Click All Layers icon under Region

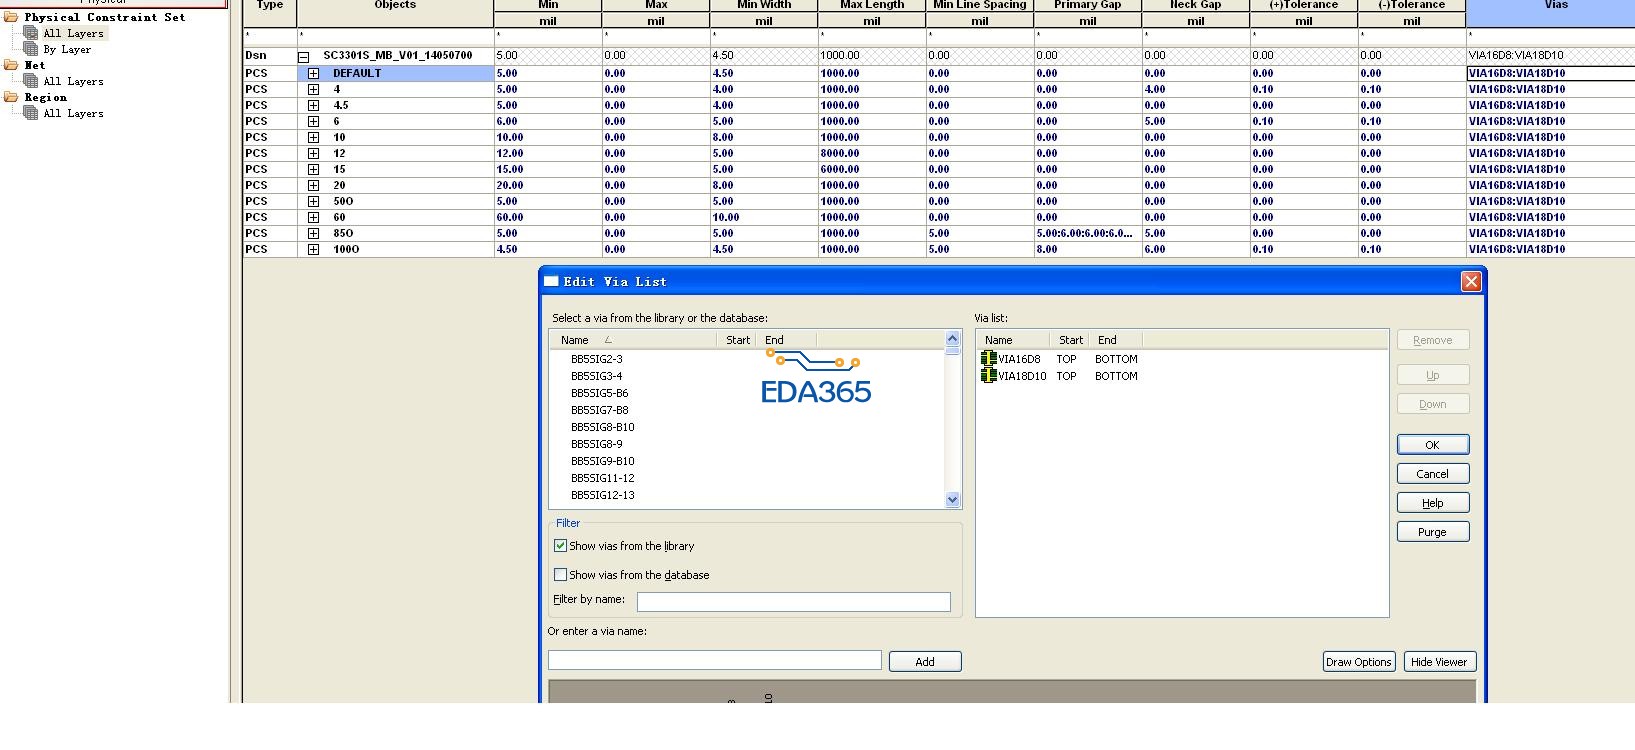[x=31, y=113]
